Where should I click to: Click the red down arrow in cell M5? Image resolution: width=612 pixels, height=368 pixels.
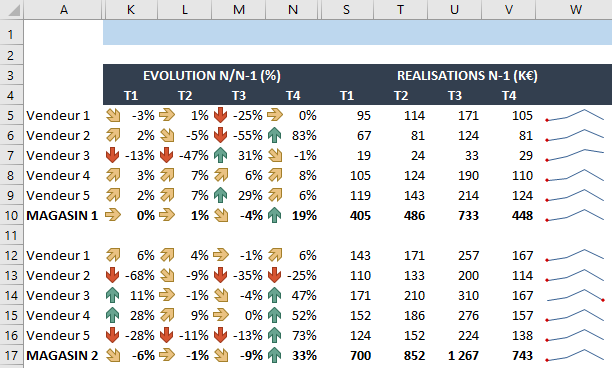pos(221,116)
